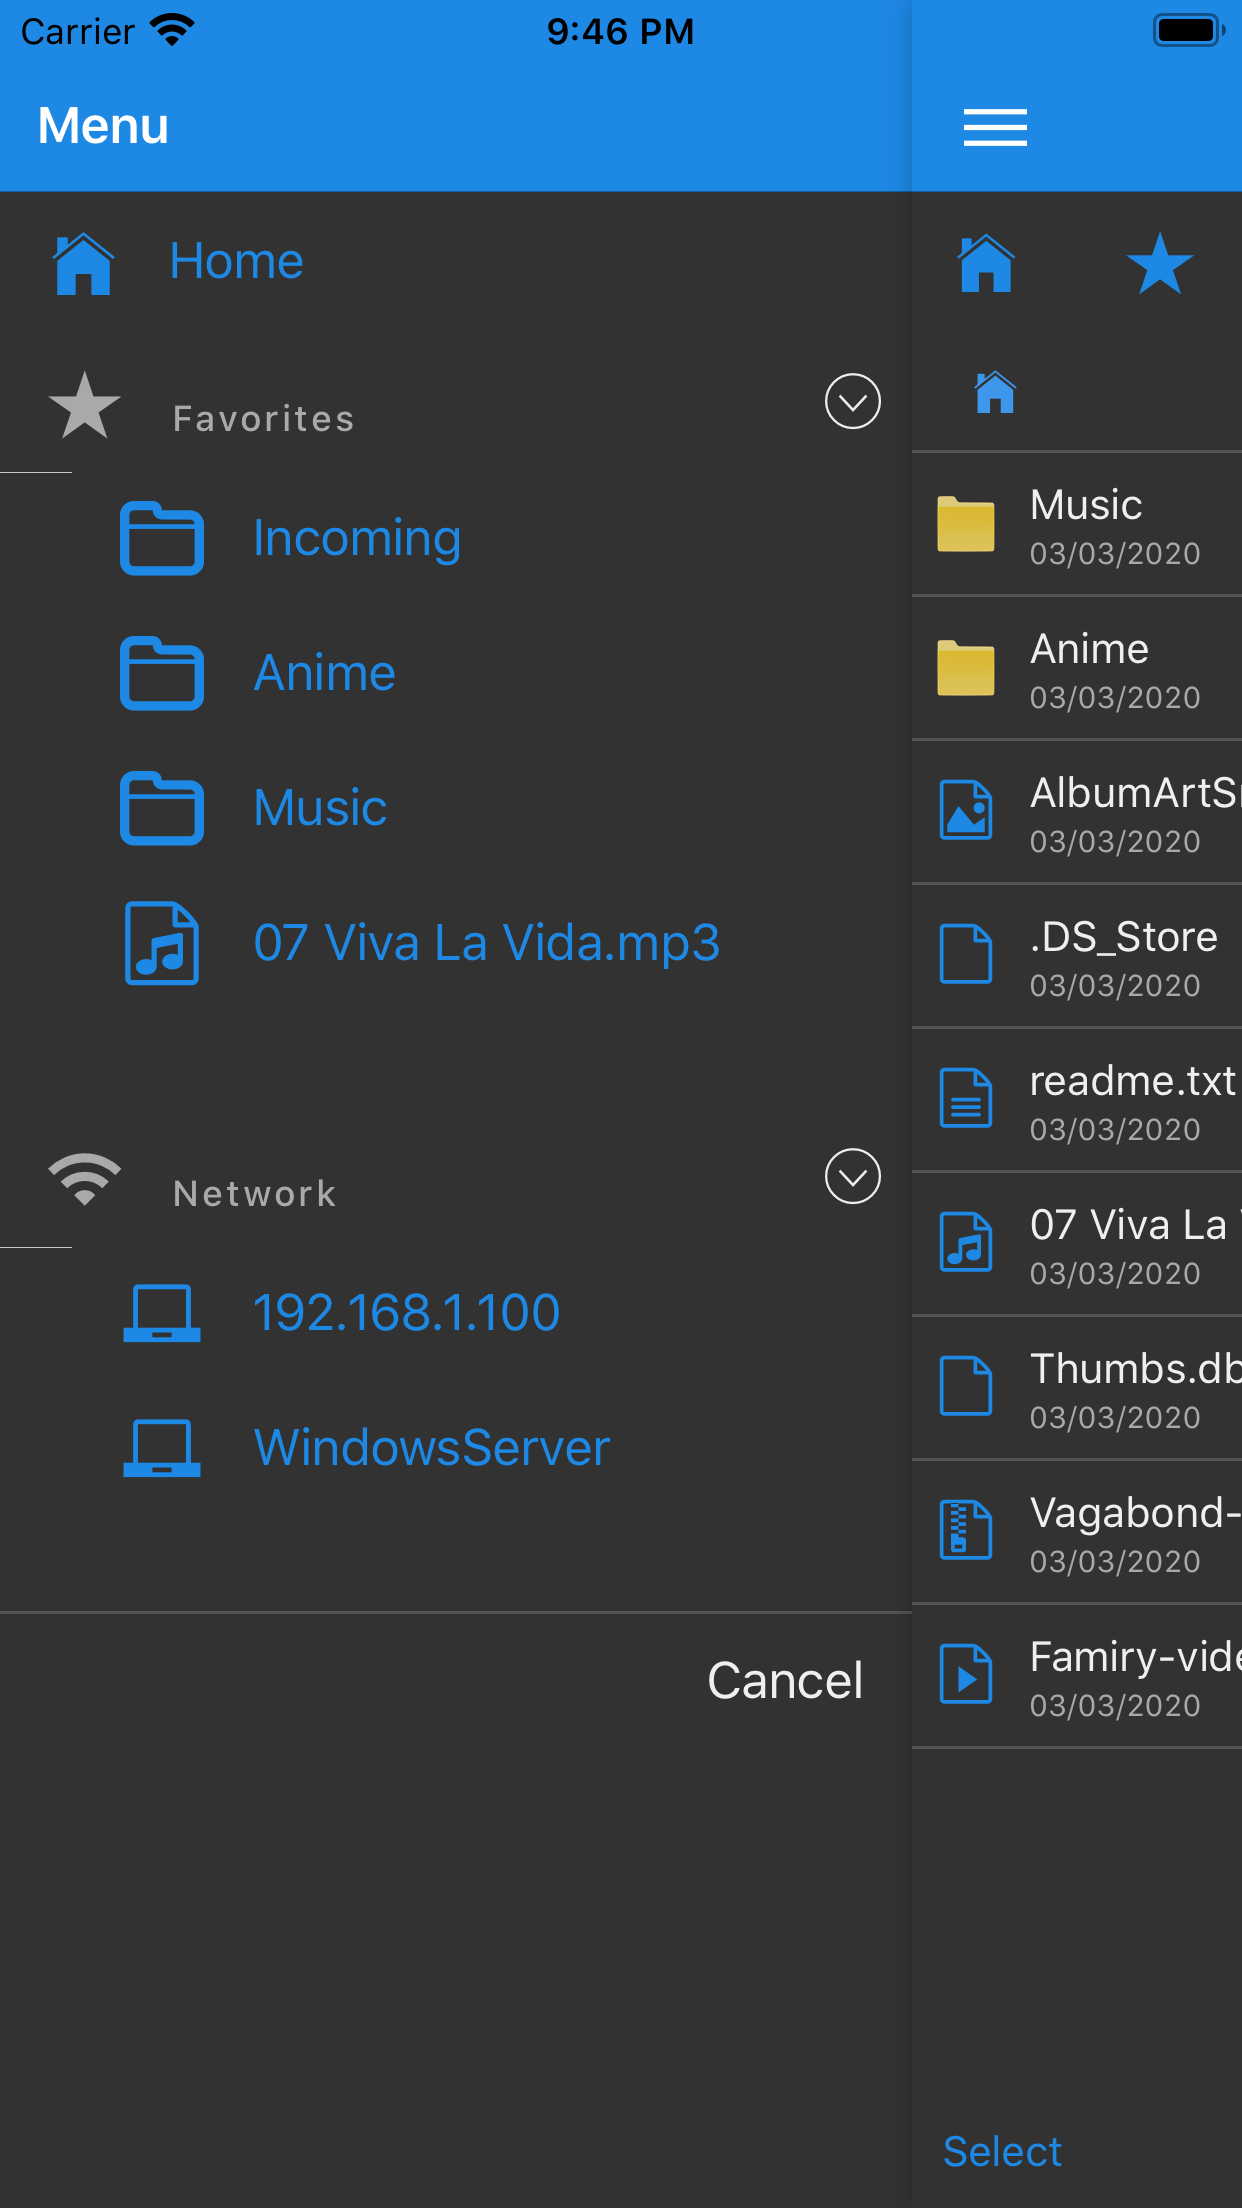
Task: Connect to WindowsServer
Action: [432, 1448]
